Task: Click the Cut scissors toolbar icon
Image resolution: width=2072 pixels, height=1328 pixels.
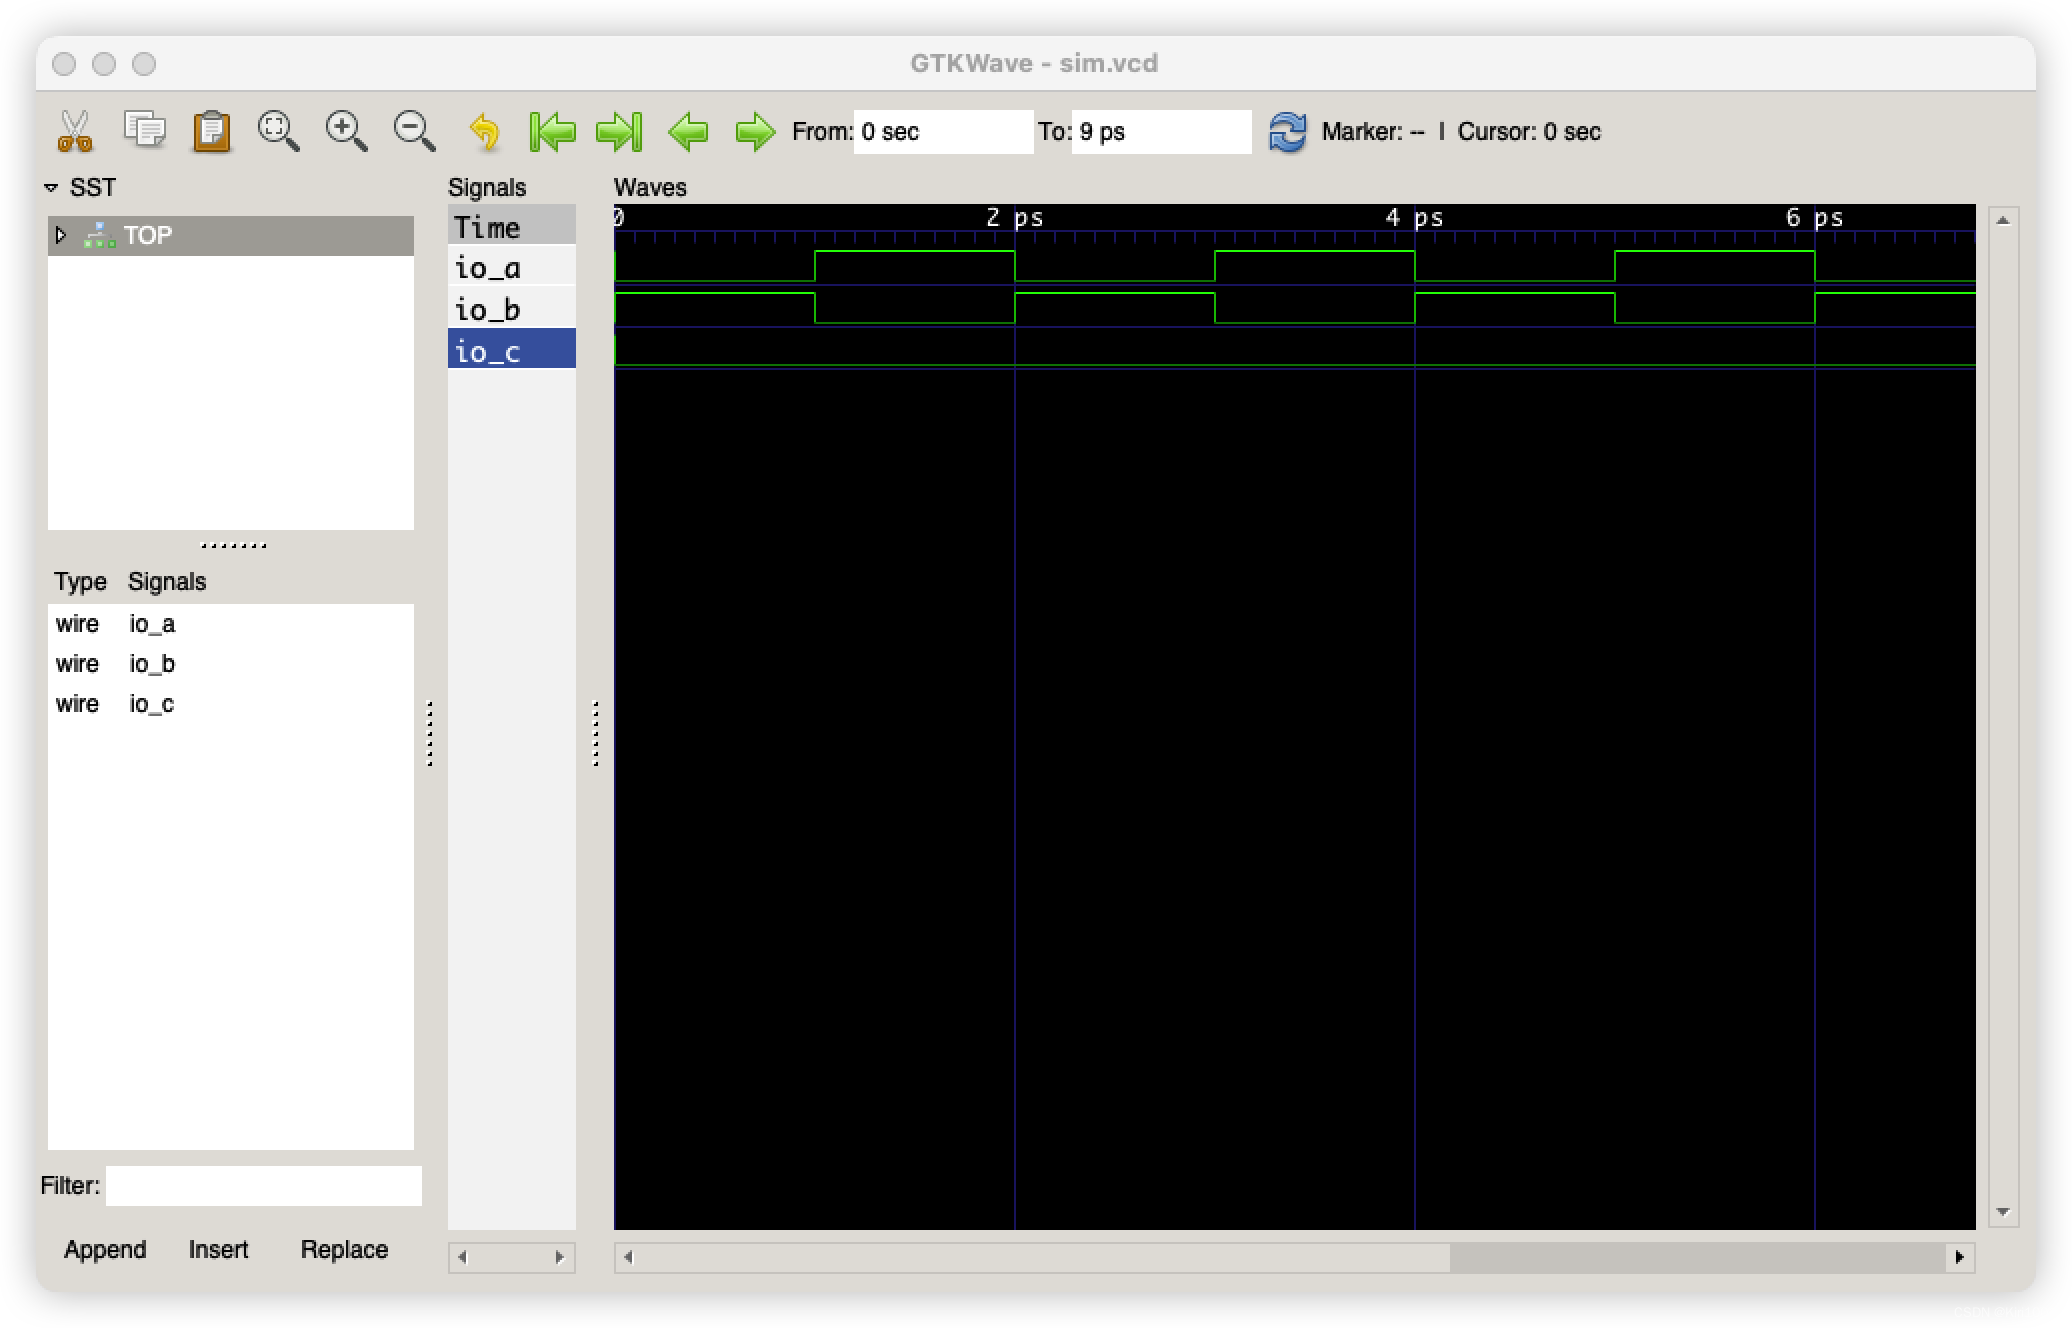Action: pyautogui.click(x=75, y=131)
